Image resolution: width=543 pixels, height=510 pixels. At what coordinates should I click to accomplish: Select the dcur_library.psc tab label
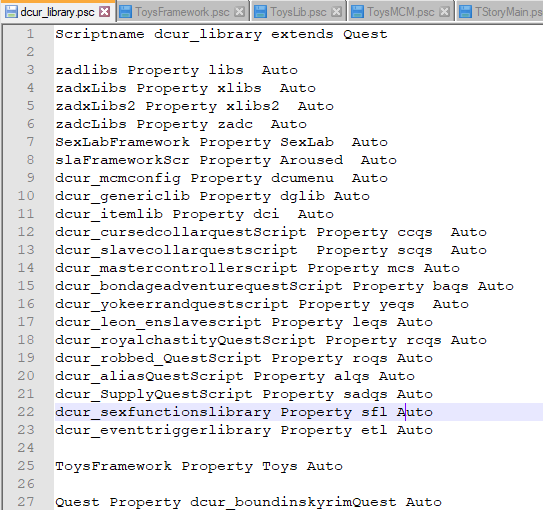57,12
